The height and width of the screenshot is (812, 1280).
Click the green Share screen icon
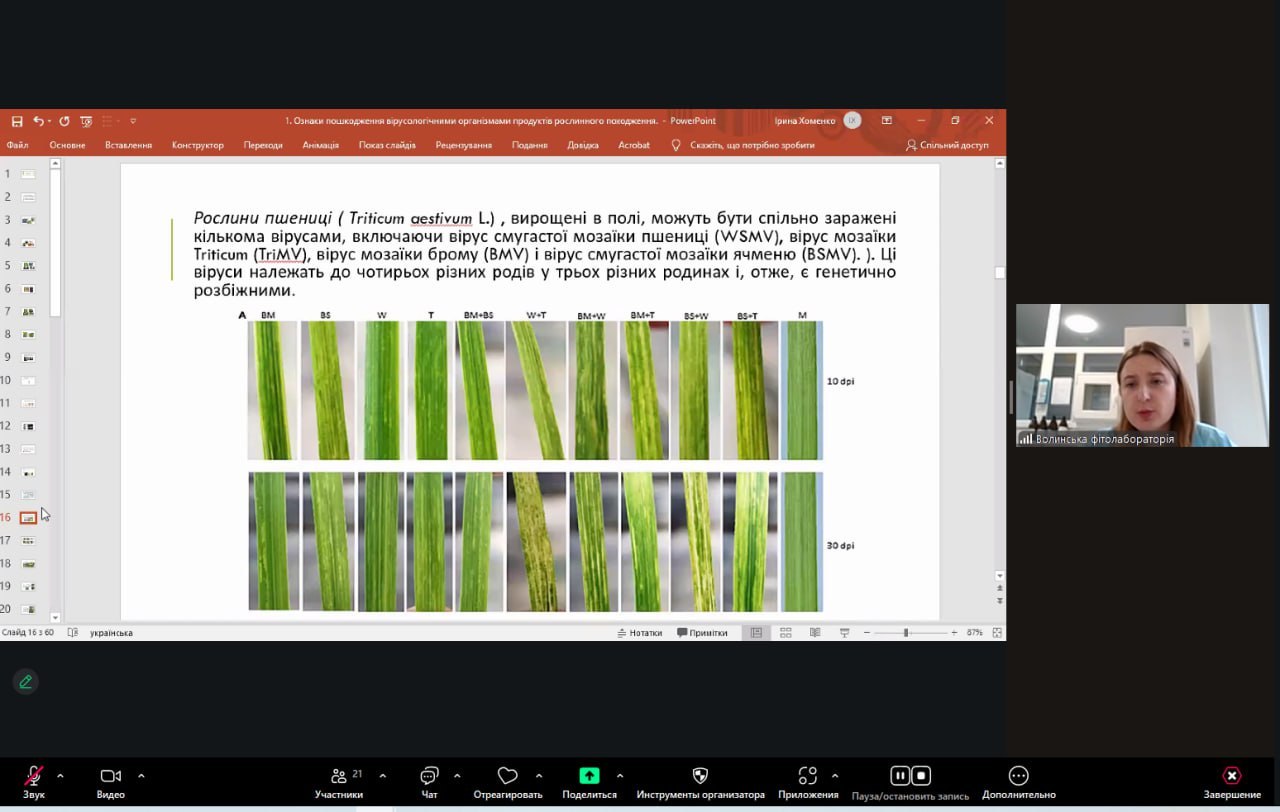point(589,776)
